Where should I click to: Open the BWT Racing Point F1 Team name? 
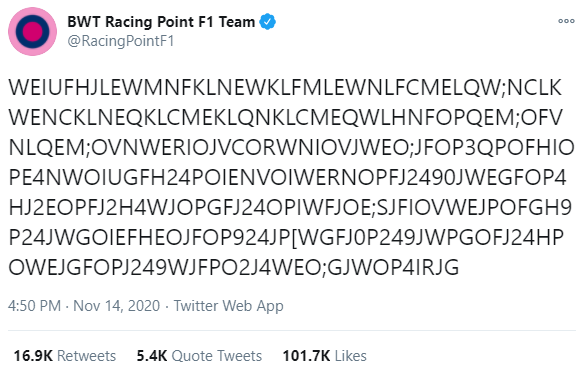point(161,22)
